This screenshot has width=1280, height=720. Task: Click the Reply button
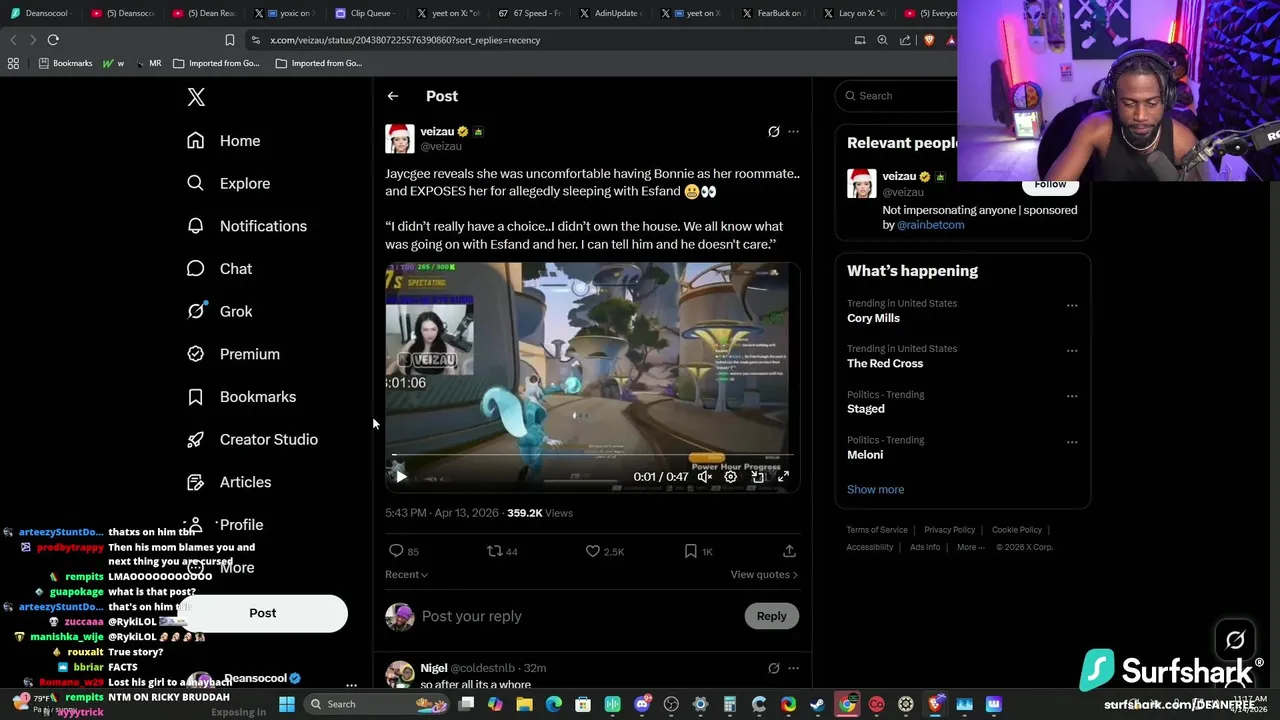(771, 616)
